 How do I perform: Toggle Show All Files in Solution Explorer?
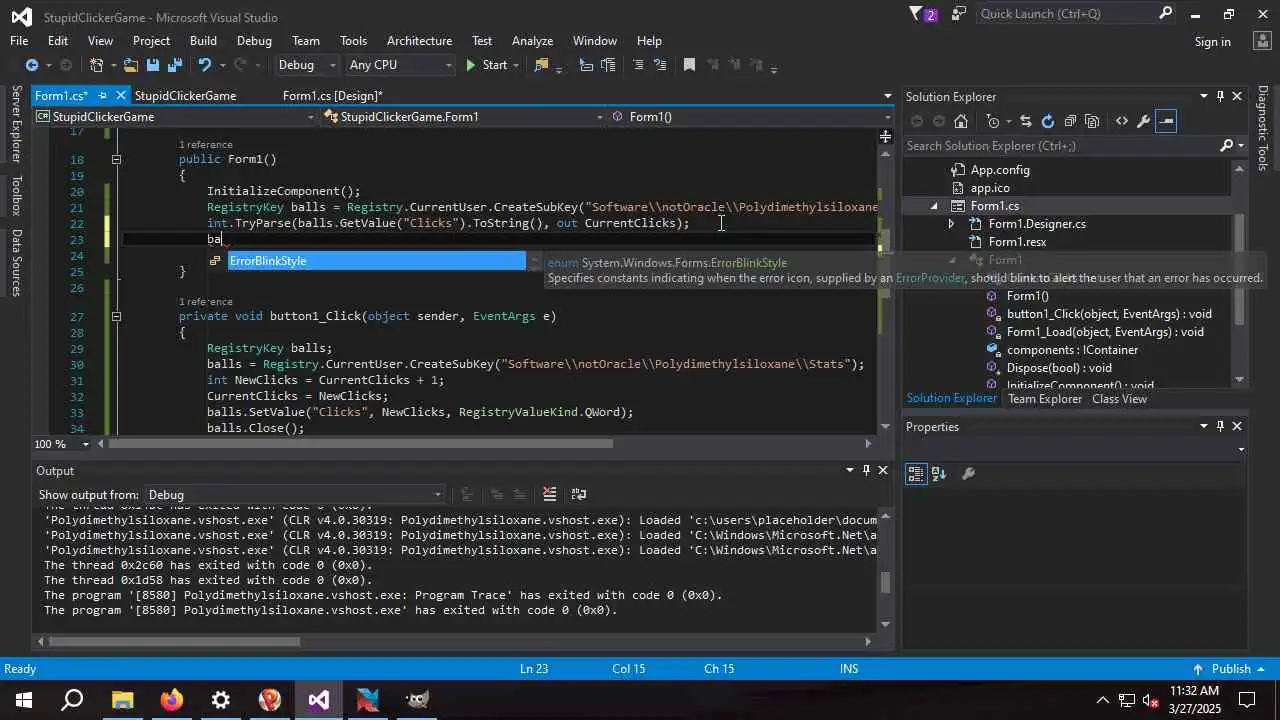tap(1092, 121)
